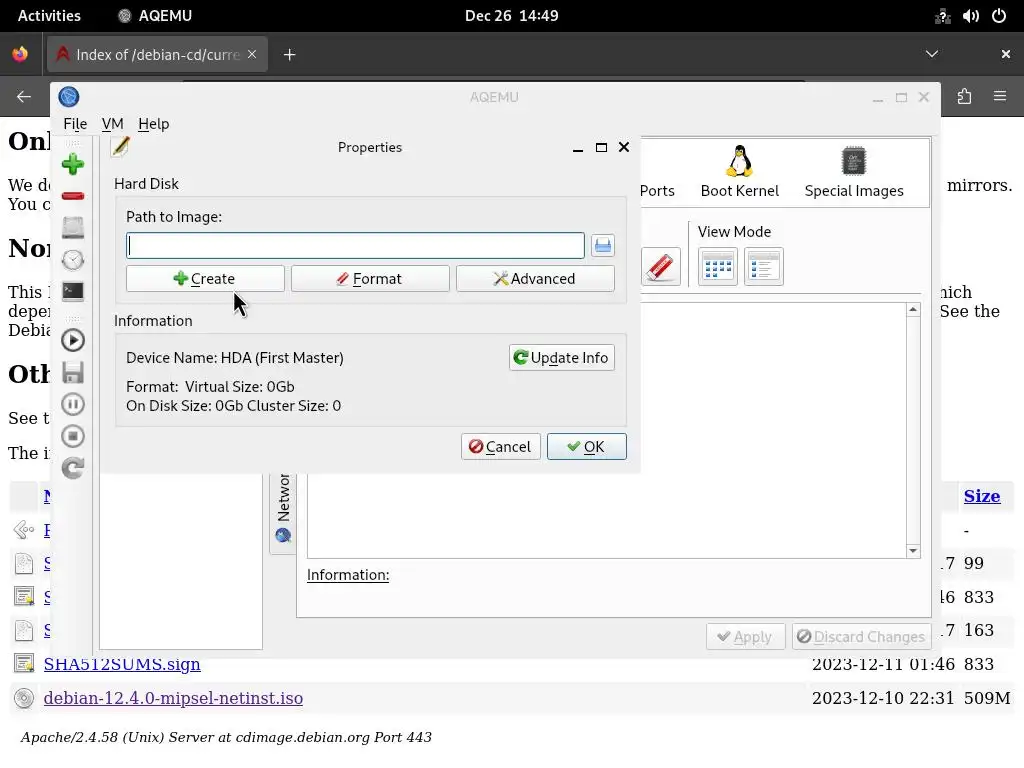Click the green plus Add VM icon
Screen dimensions: 1024x768
[x=72, y=164]
